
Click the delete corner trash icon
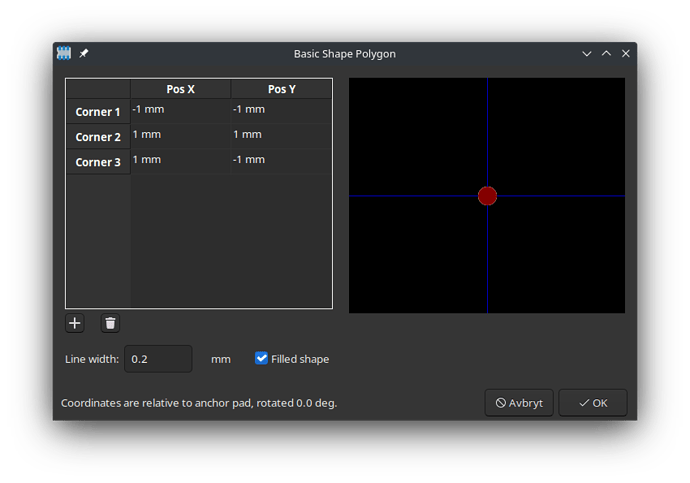coord(110,323)
